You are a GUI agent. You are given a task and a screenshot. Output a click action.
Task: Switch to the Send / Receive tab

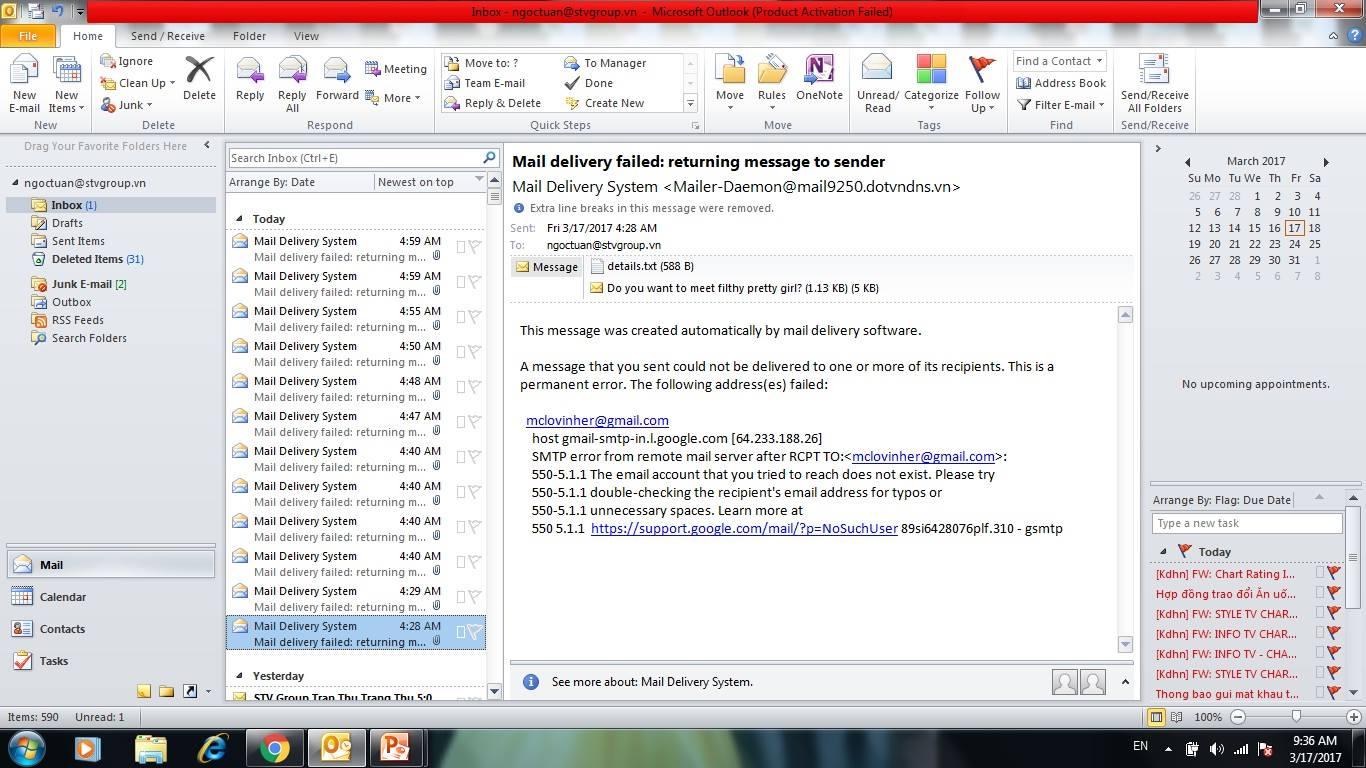click(168, 36)
